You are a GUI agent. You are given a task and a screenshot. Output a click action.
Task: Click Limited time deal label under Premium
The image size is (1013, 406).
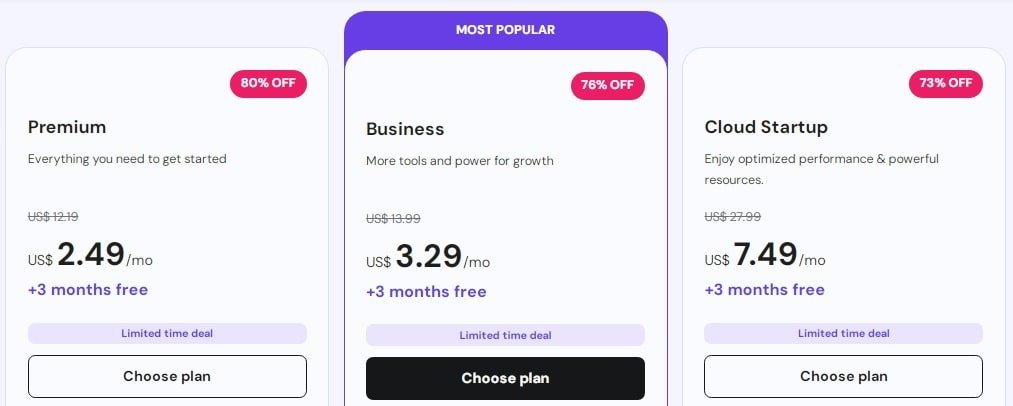[x=167, y=333]
